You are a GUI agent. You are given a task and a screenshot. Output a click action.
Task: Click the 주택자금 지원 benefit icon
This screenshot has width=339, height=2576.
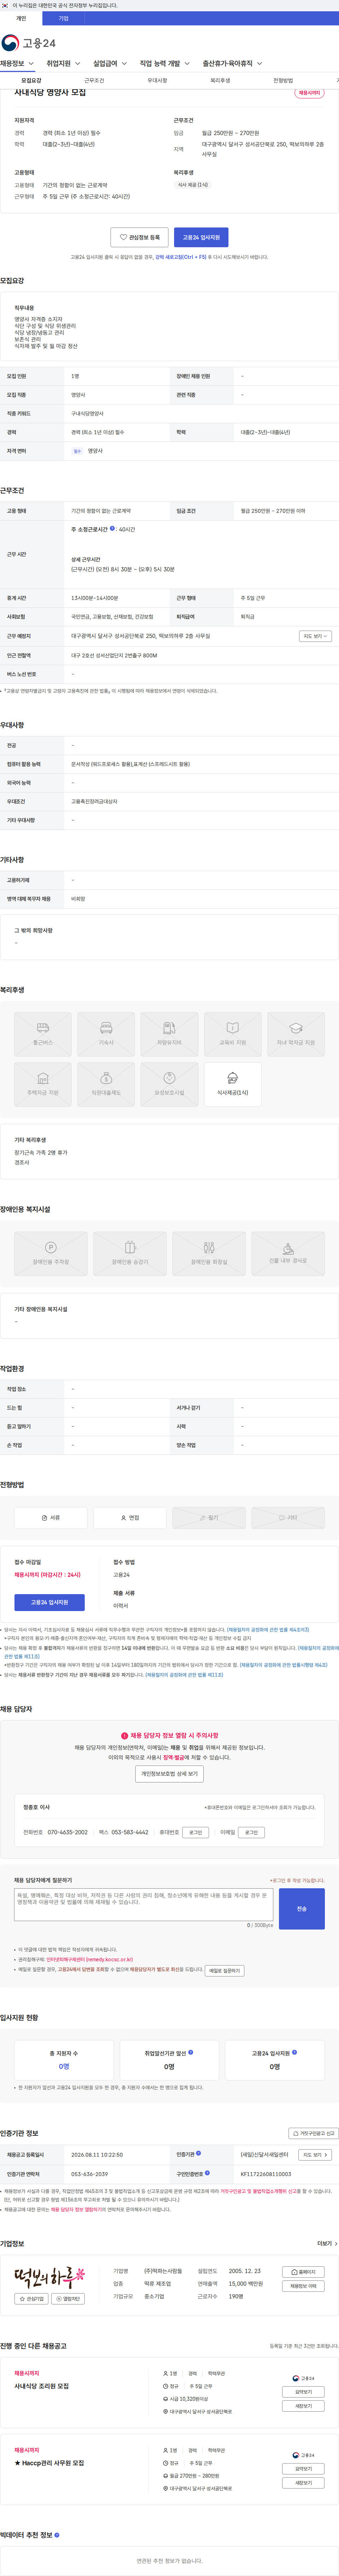[43, 1084]
